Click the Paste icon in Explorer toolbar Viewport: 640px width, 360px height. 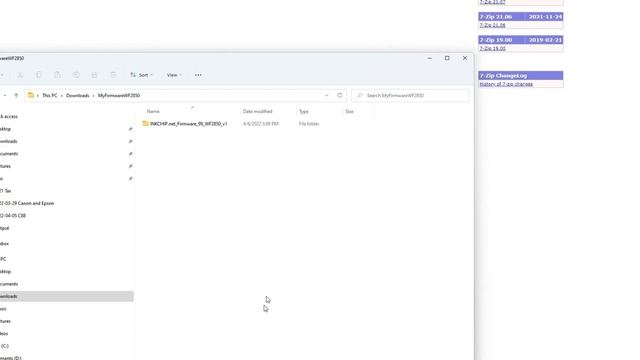coord(57,75)
